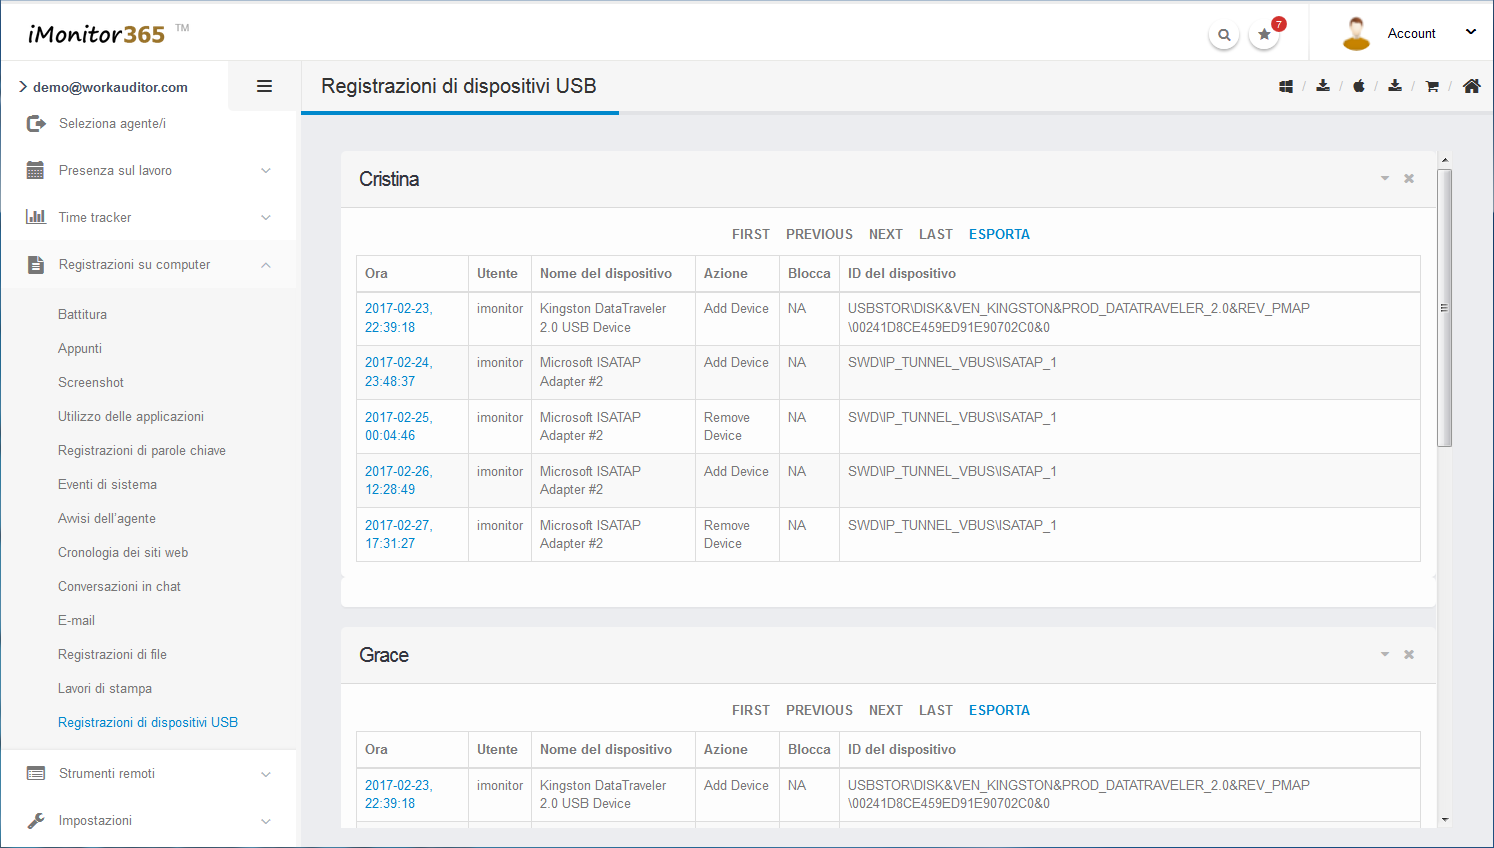The width and height of the screenshot is (1494, 848).
Task: Click the Windows logo icon
Action: point(1286,87)
